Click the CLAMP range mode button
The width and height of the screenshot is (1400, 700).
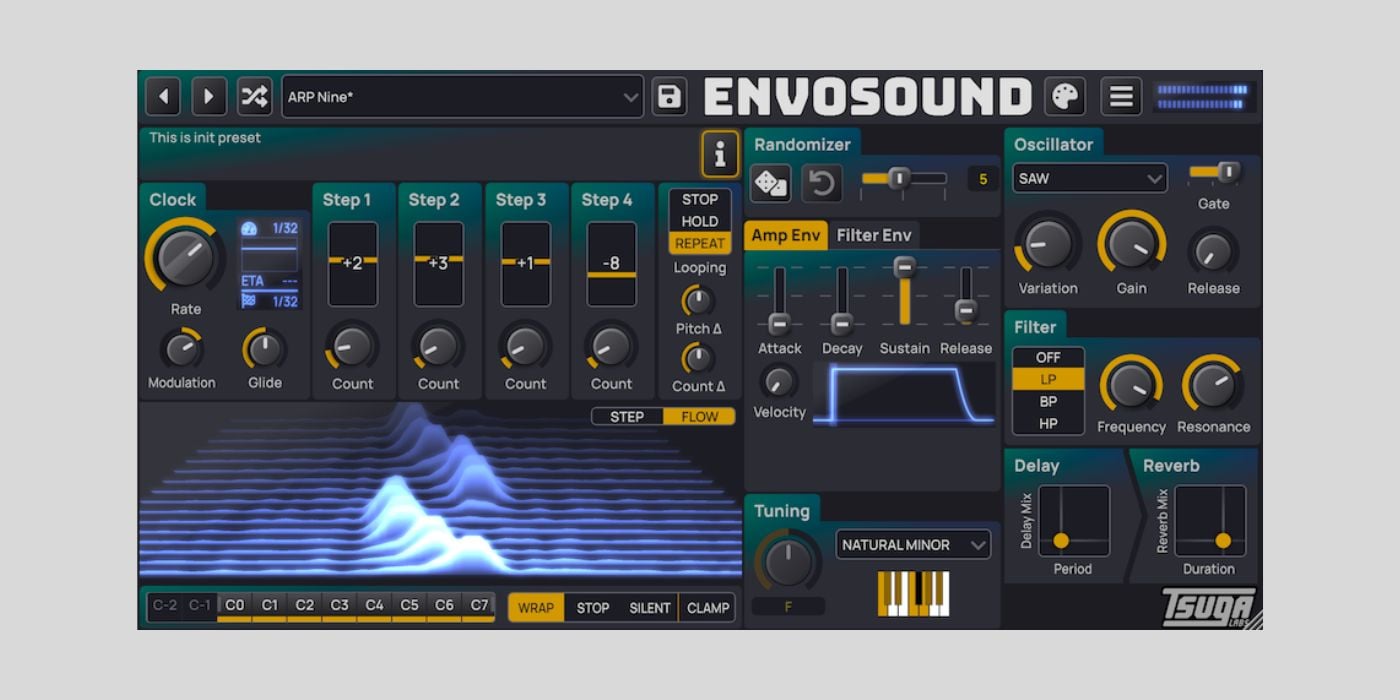(x=708, y=608)
